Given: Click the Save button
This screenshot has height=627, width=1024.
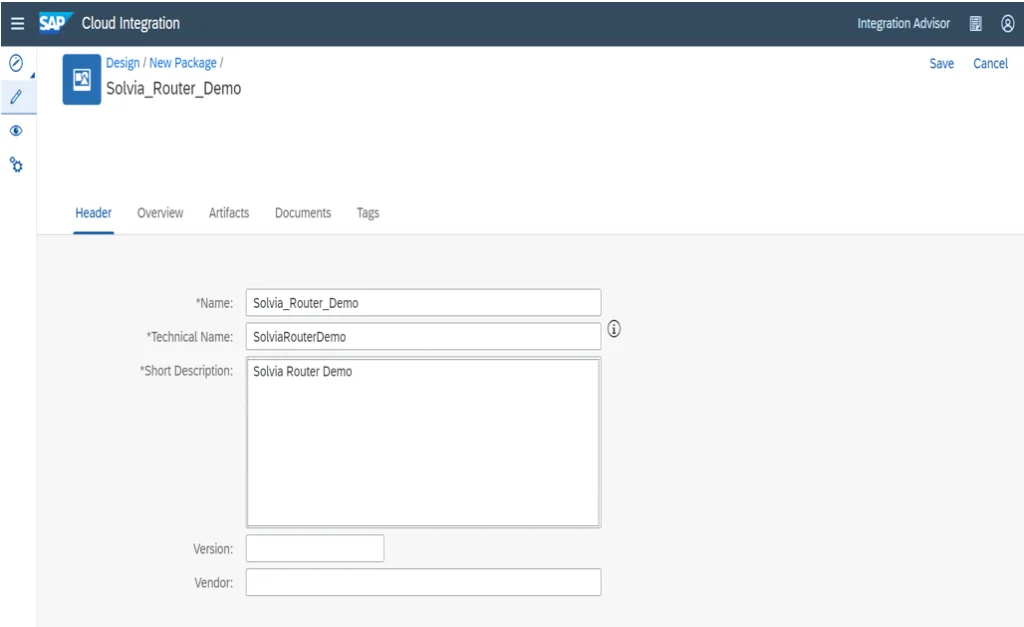Looking at the screenshot, I should click(x=941, y=63).
